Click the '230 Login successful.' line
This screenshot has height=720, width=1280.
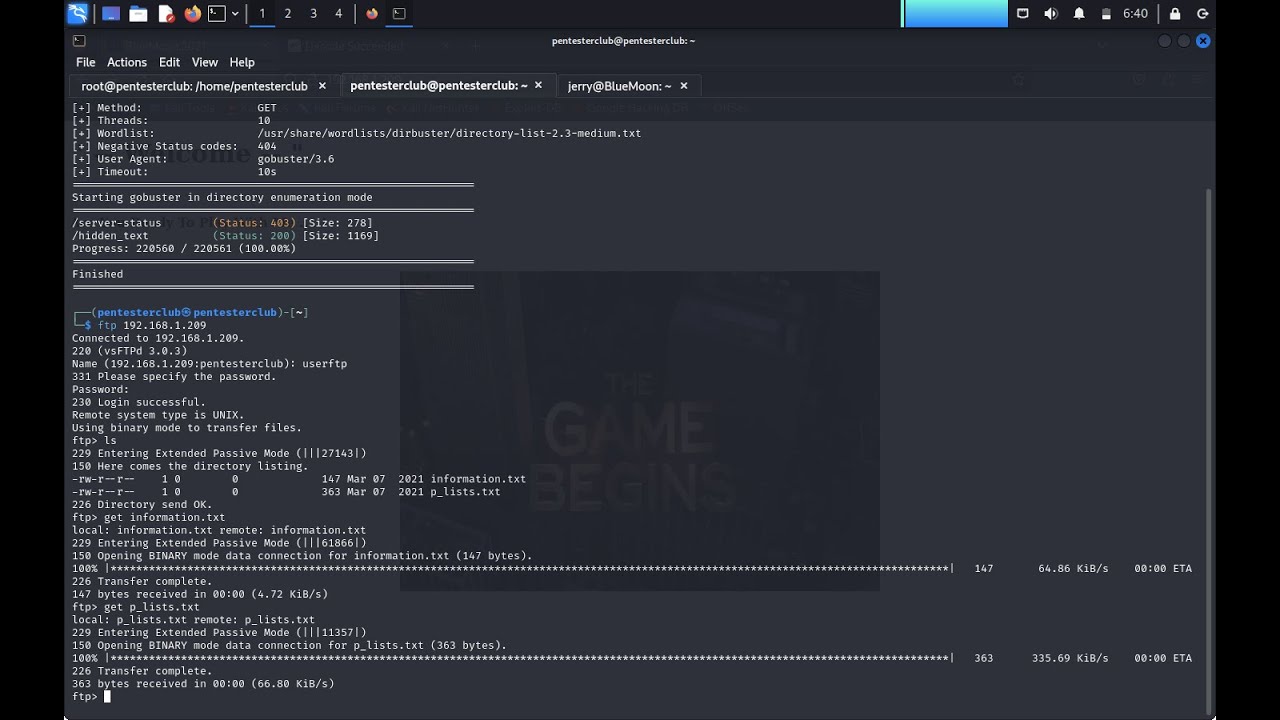[x=139, y=402]
